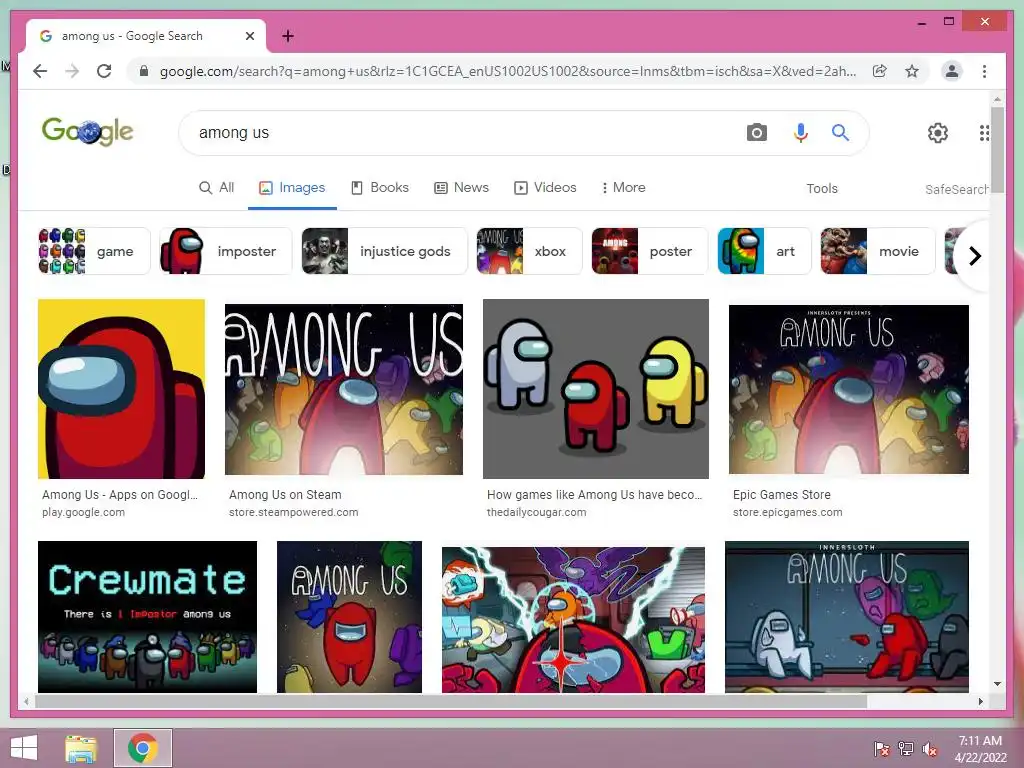Select the Images tab
The image size is (1024, 768).
[292, 188]
